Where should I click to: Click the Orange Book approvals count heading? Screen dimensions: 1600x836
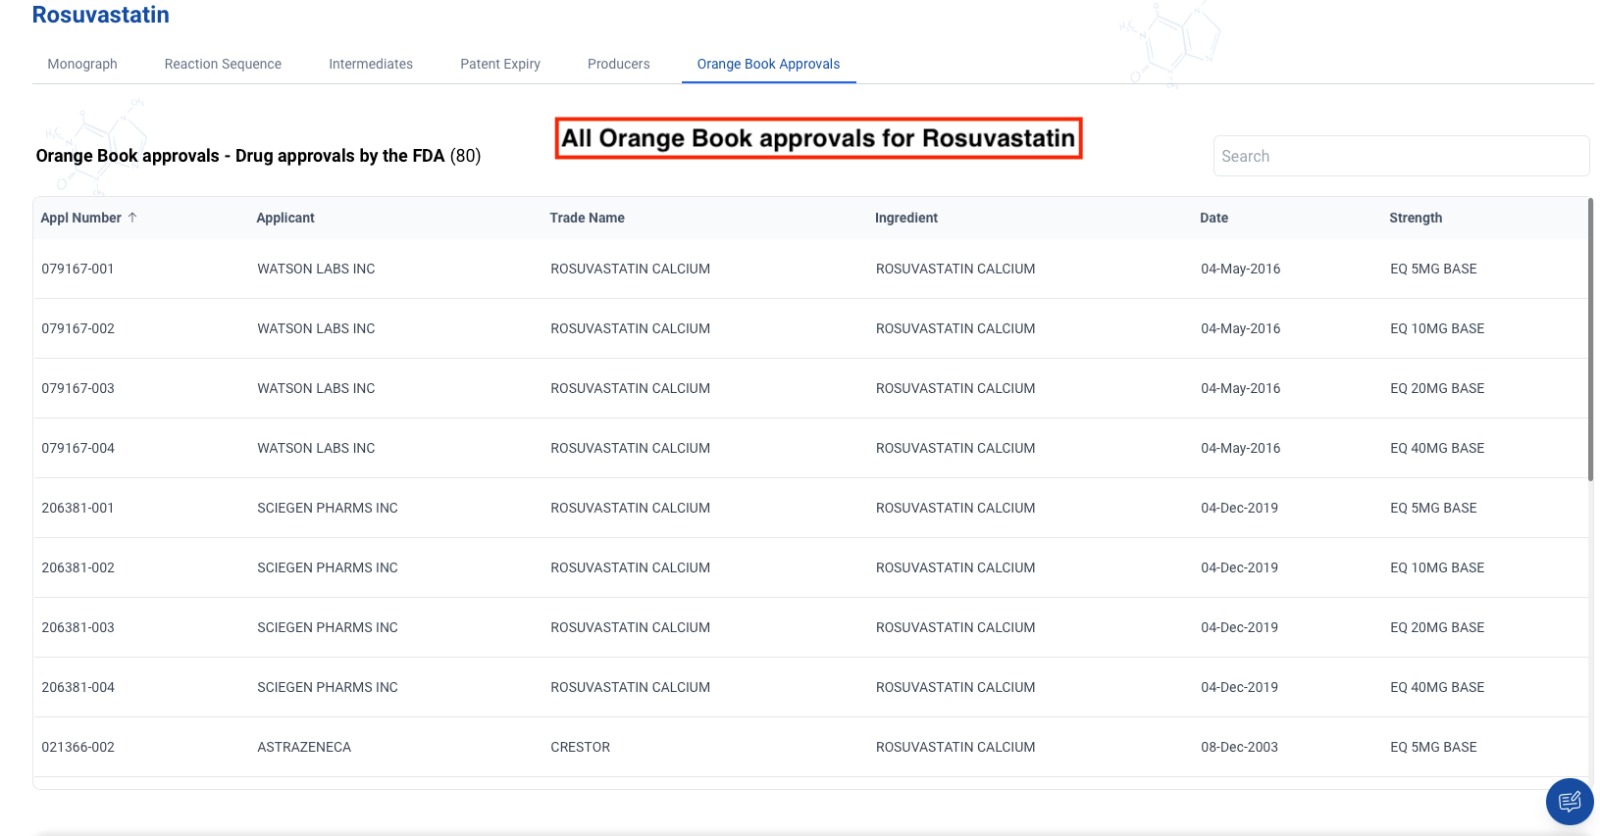(258, 156)
